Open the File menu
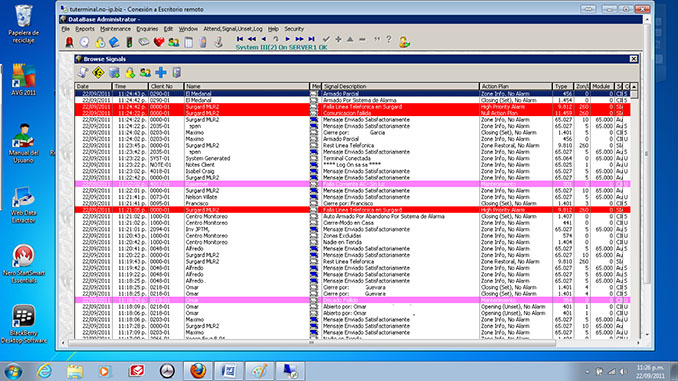The image size is (678, 381). [x=65, y=29]
